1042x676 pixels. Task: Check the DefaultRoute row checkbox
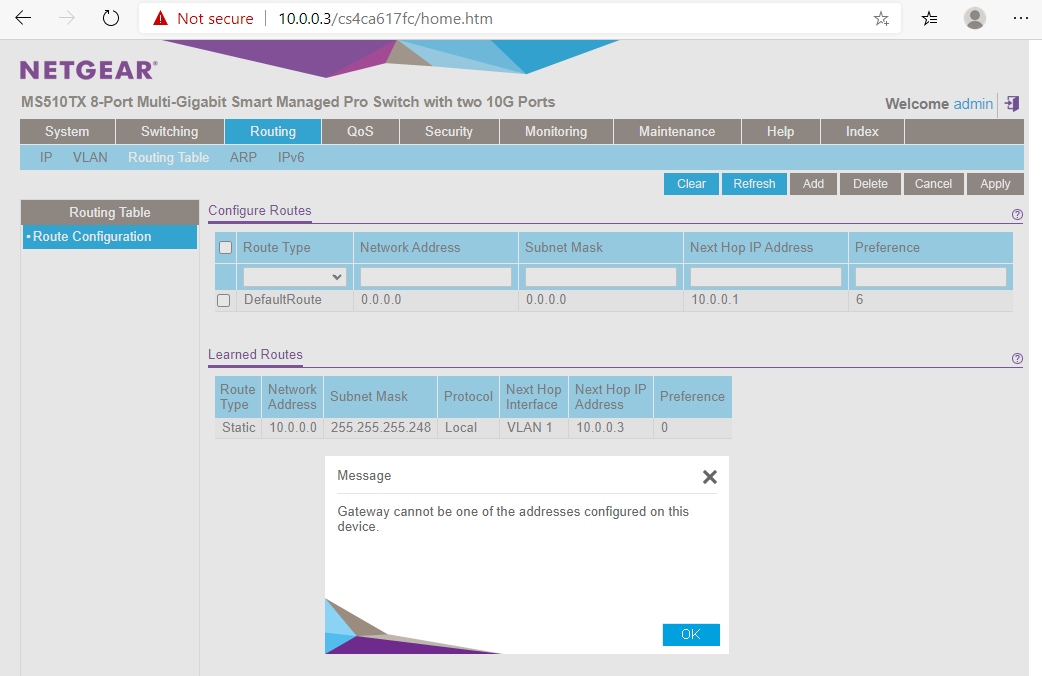(x=224, y=300)
